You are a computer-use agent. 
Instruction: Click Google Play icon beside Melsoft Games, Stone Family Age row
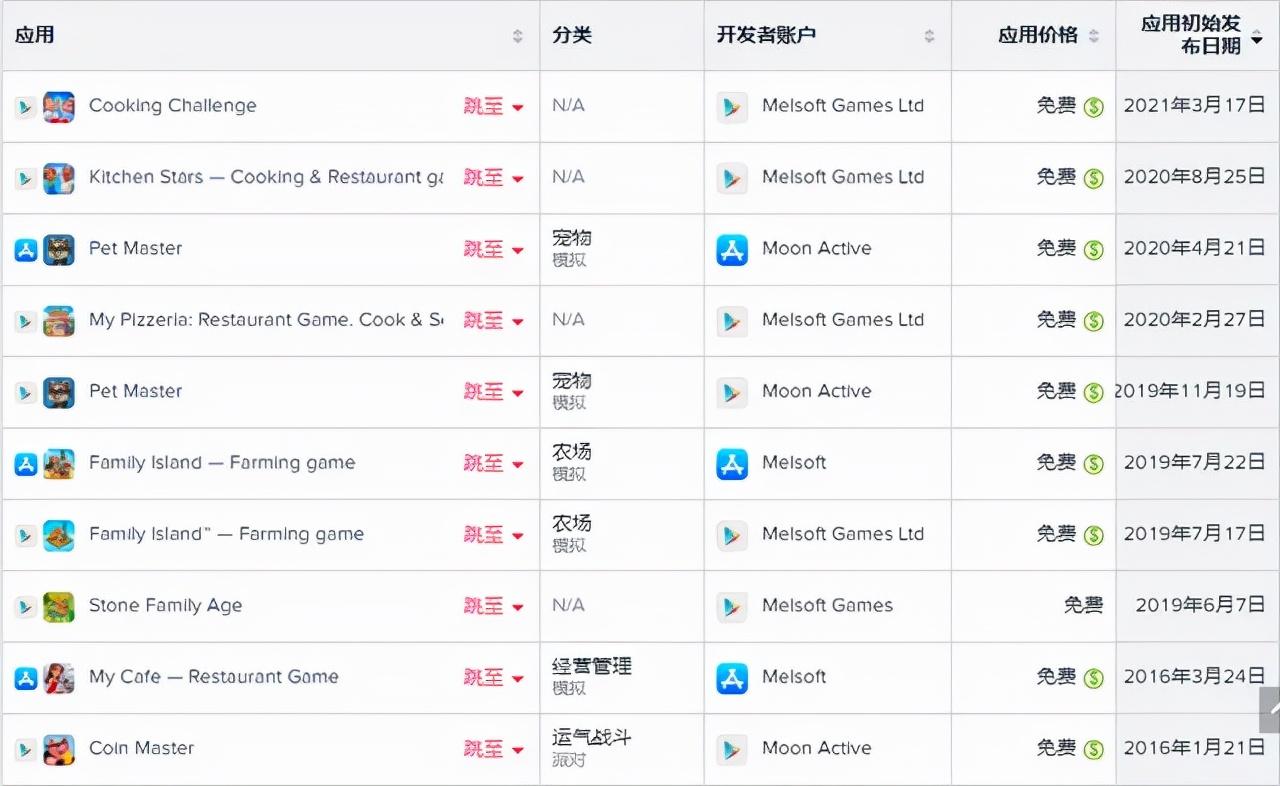click(732, 607)
